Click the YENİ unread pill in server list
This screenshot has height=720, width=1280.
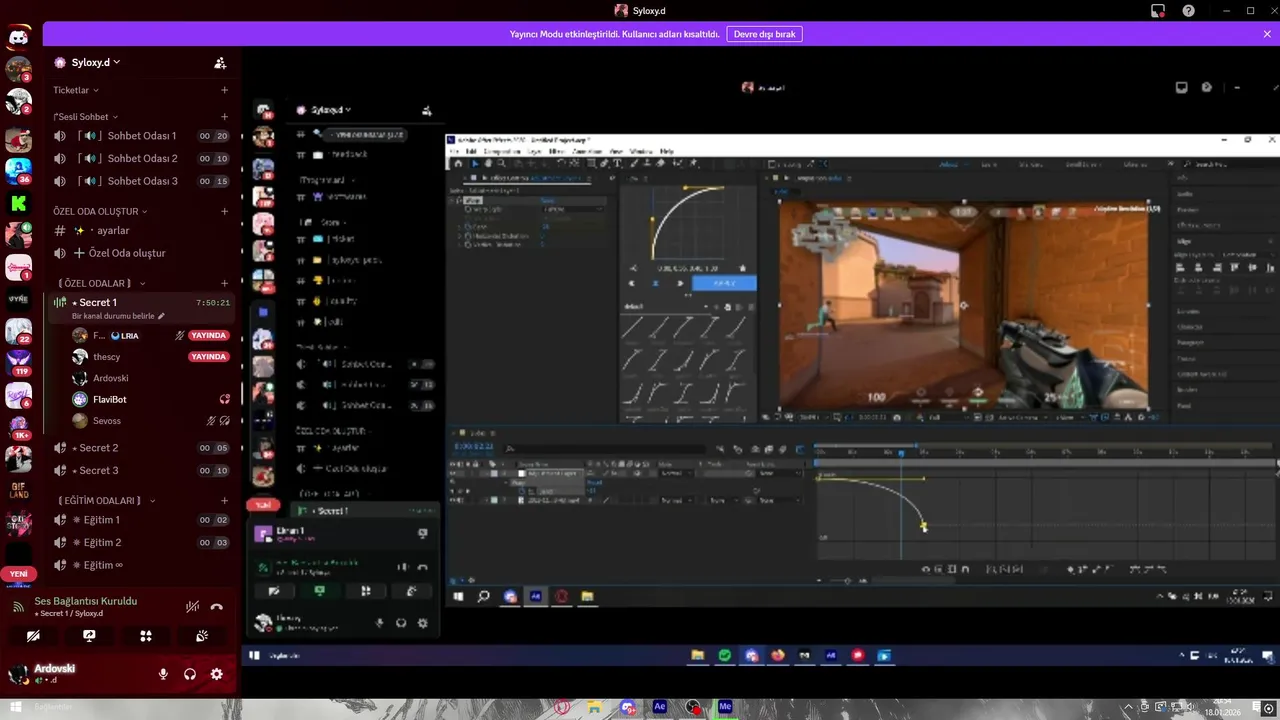click(18, 574)
